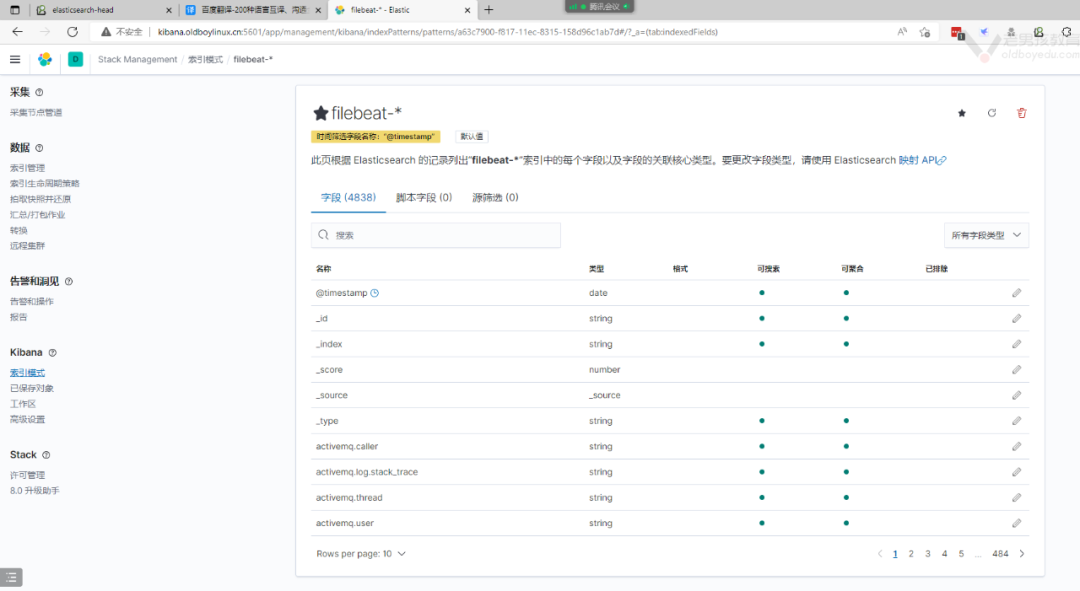Viewport: 1080px width, 591px height.
Task: Edit the _id field
Action: pos(1017,318)
